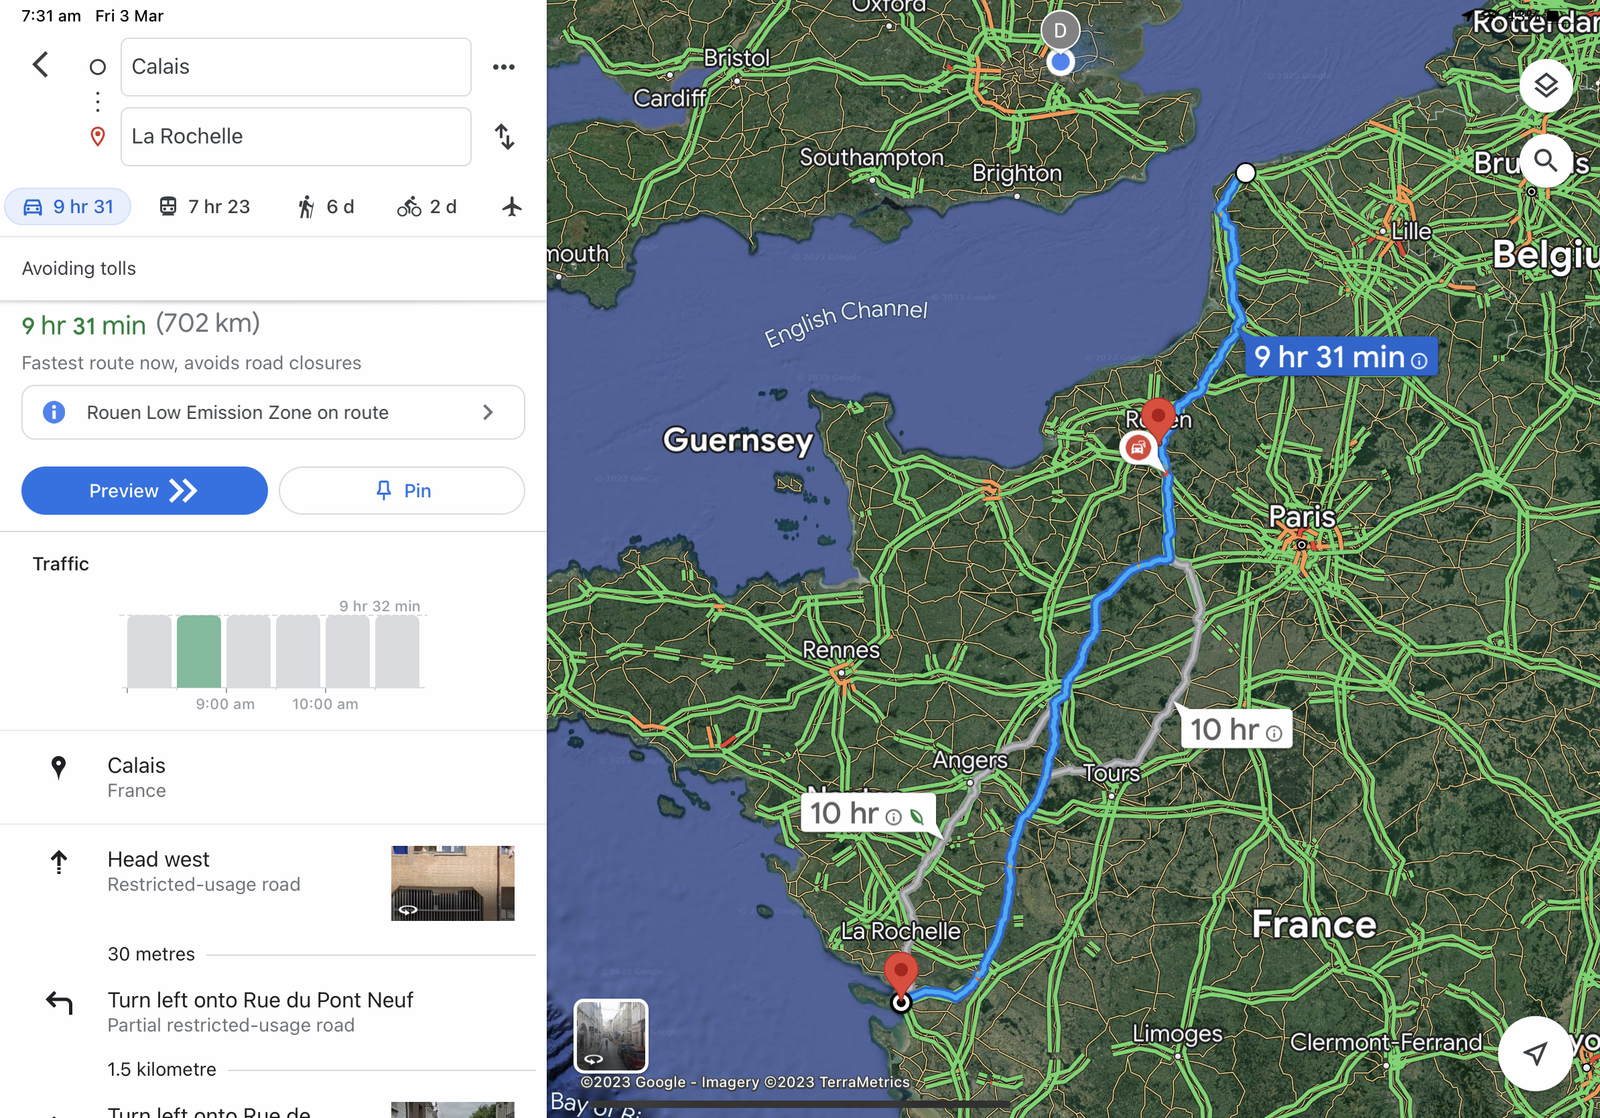The width and height of the screenshot is (1600, 1118).
Task: Select the green traffic time bar
Action: (x=199, y=651)
